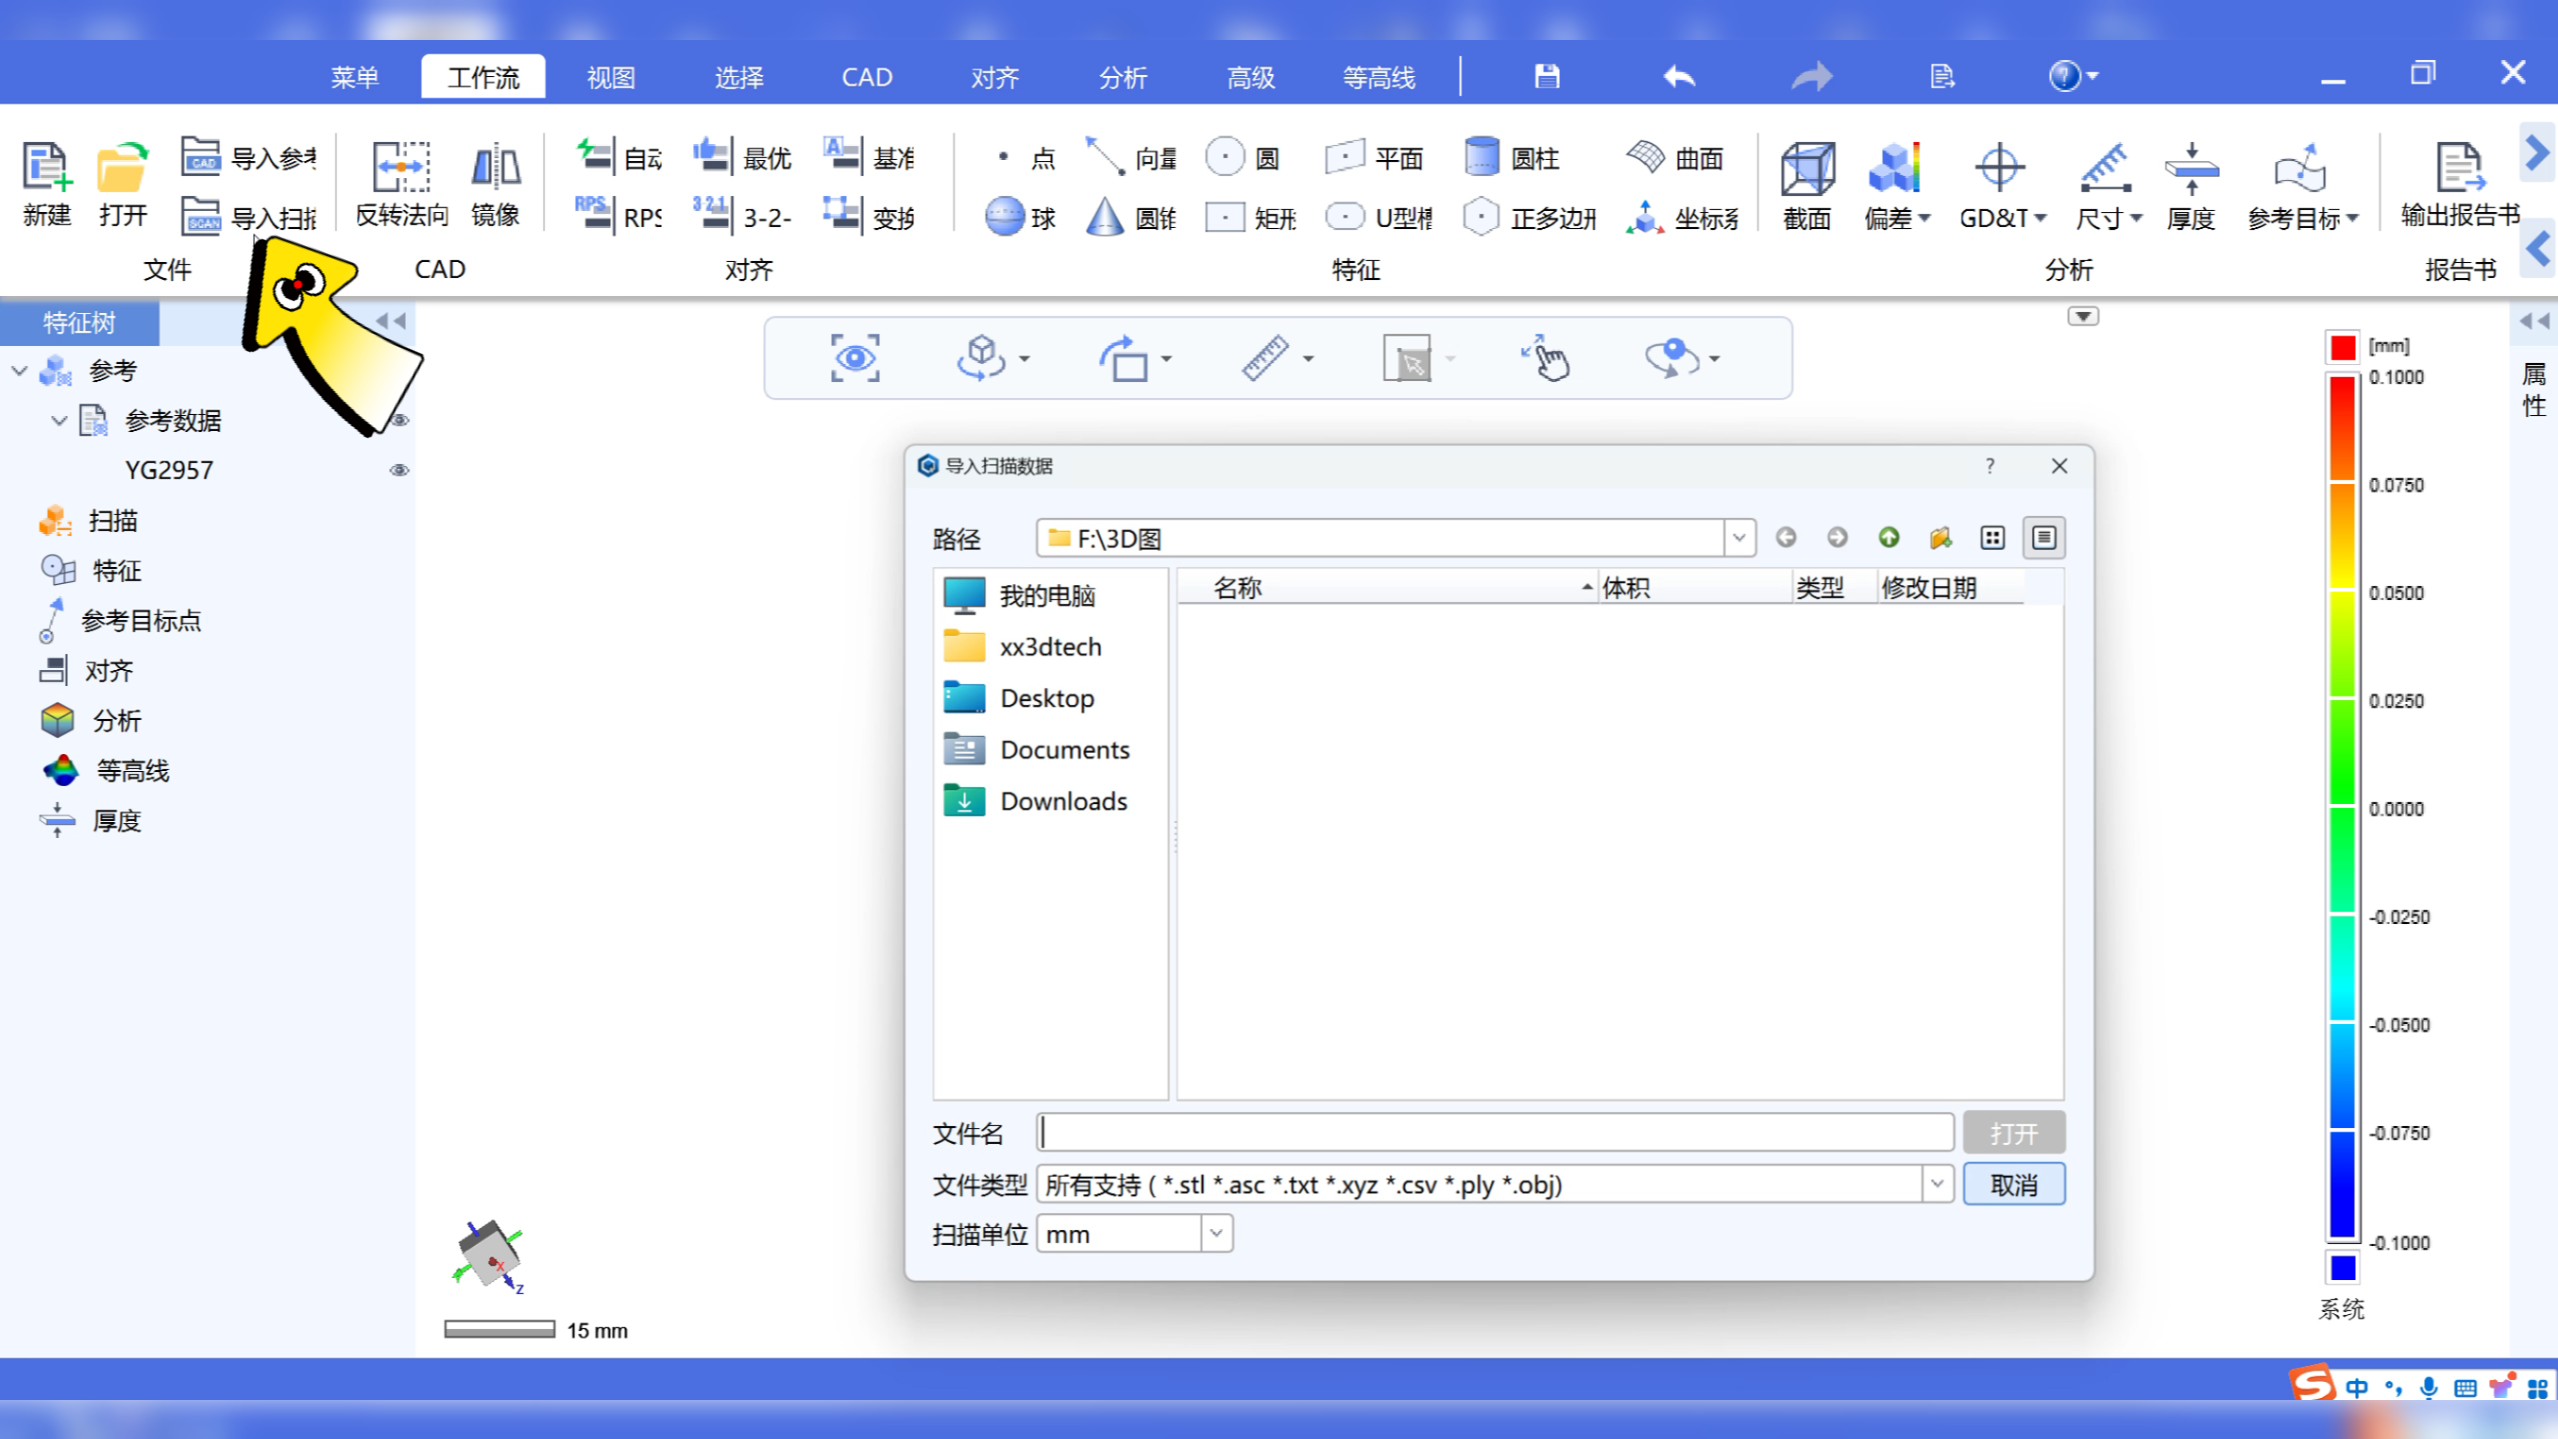The width and height of the screenshot is (2558, 1439).
Task: Toggle visibility of YG2957 reference
Action: pyautogui.click(x=399, y=470)
